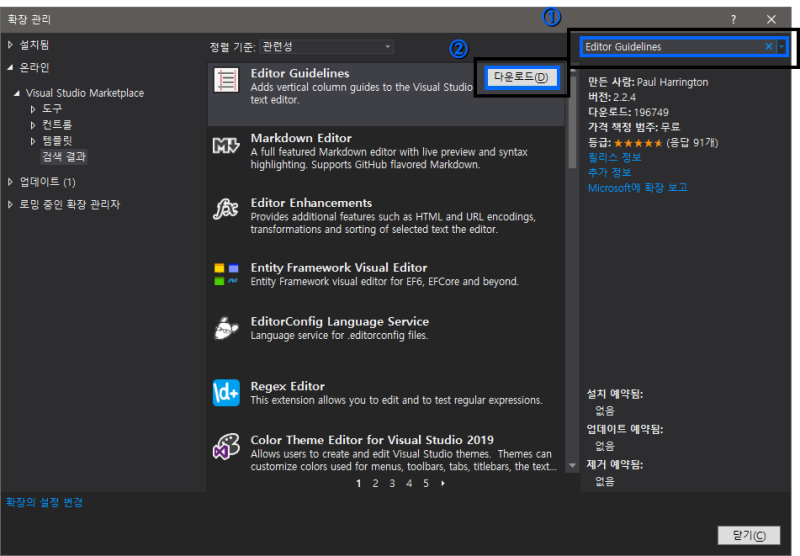
Task: Clear the search box with the X icon
Action: (769, 46)
